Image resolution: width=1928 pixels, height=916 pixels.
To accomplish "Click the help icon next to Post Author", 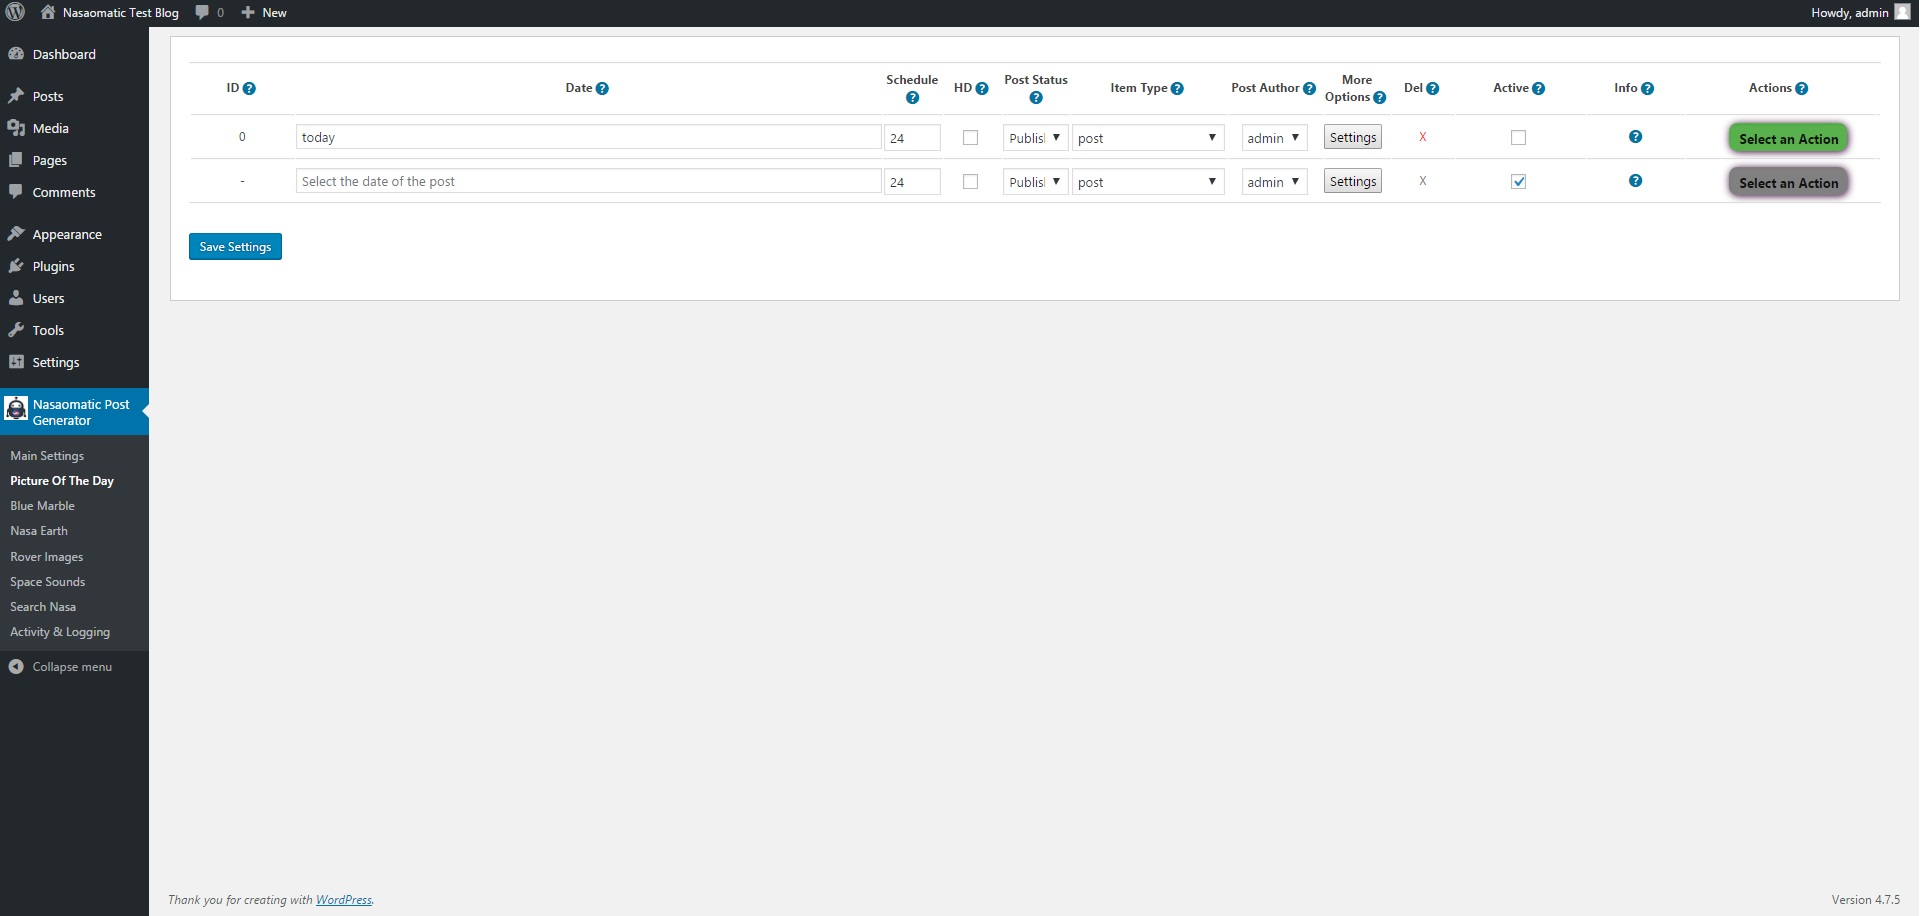I will [1309, 89].
